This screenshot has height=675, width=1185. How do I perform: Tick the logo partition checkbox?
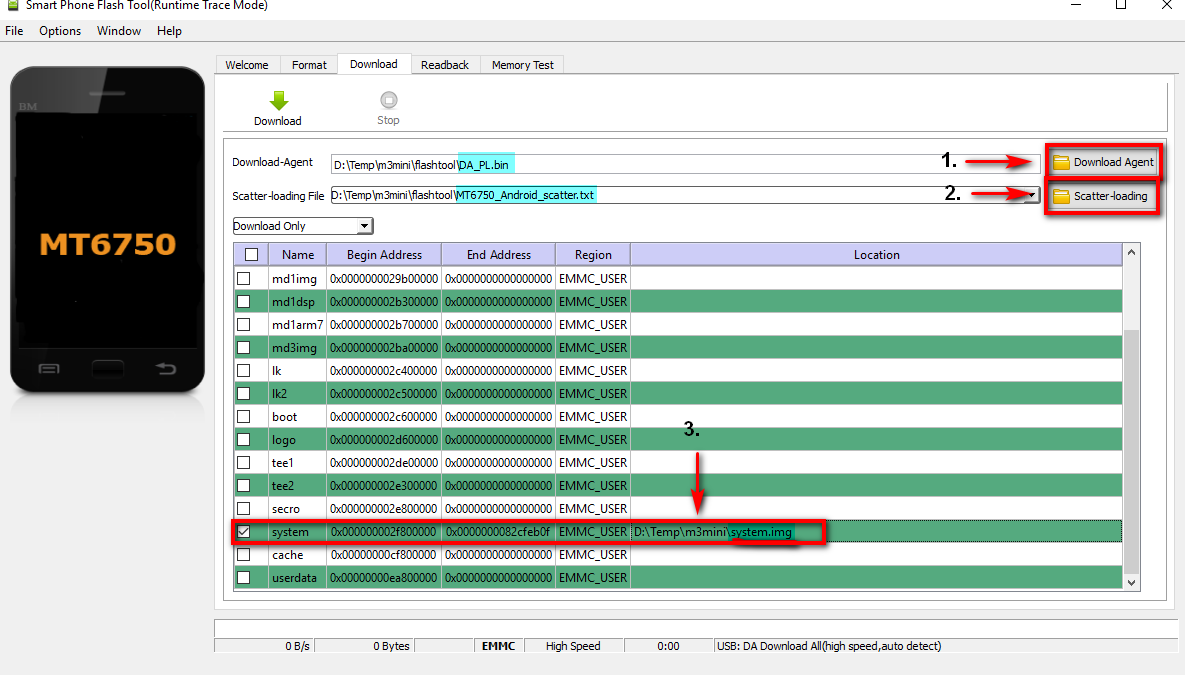pos(243,440)
